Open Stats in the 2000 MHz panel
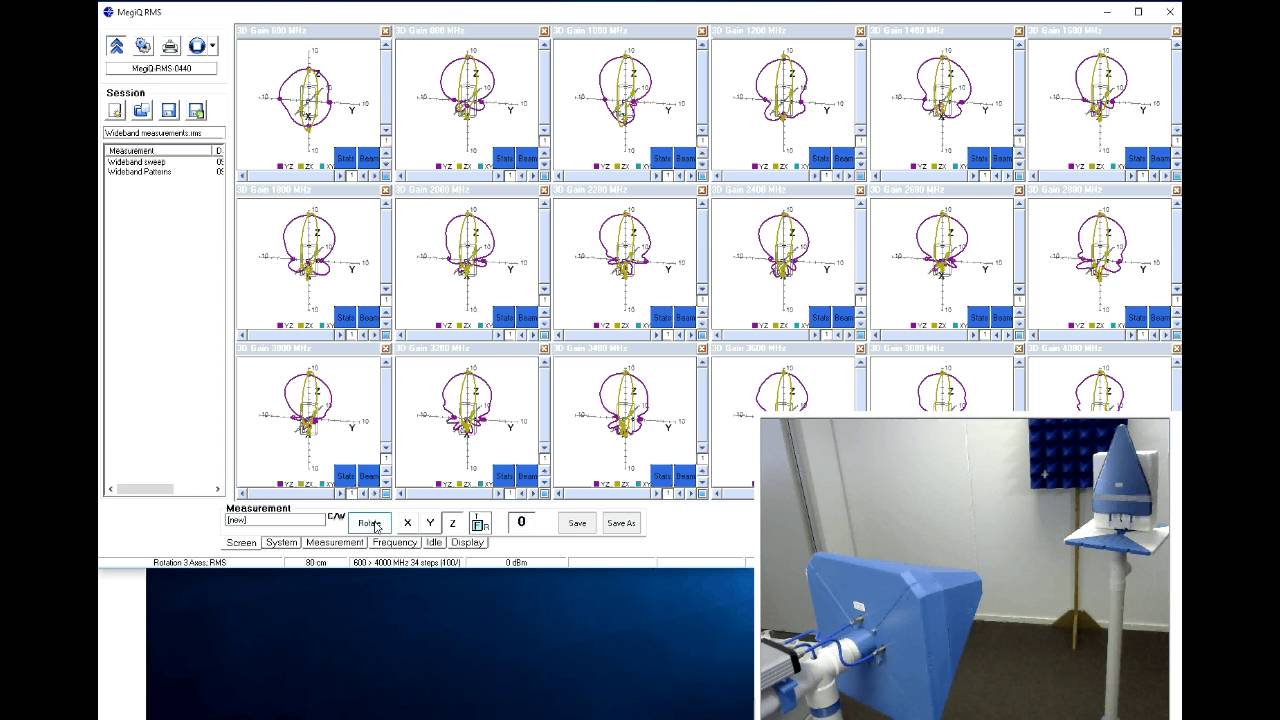Screen dimensions: 1280x720 (504, 317)
